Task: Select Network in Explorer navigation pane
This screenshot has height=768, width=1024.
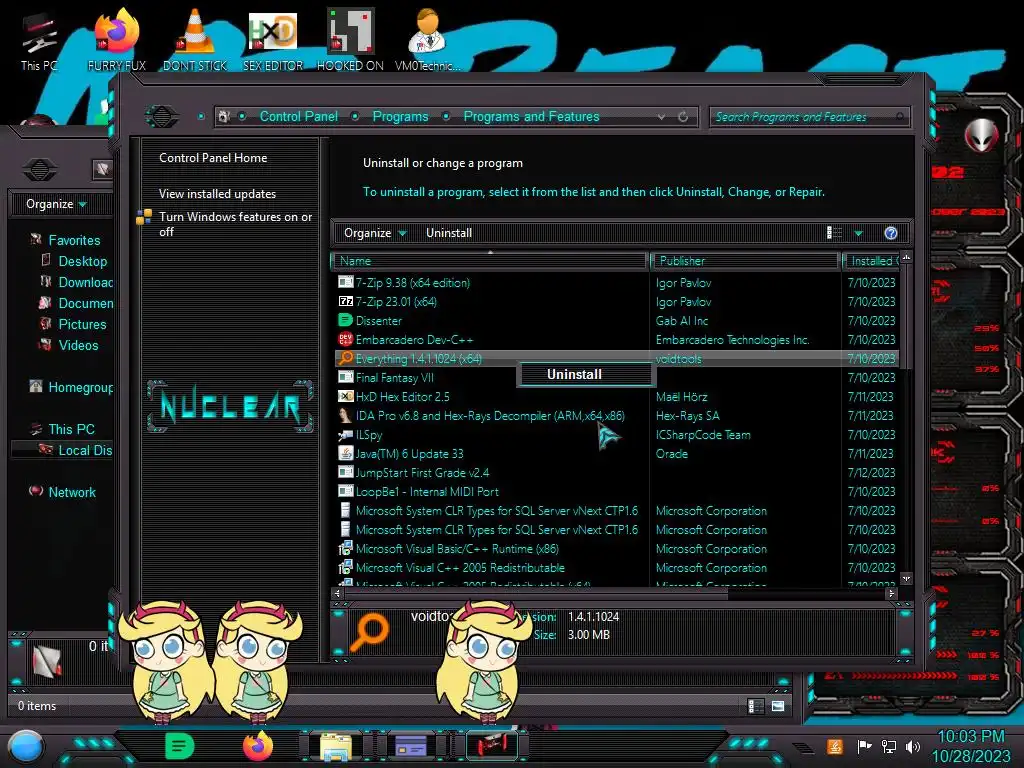Action: coord(71,492)
